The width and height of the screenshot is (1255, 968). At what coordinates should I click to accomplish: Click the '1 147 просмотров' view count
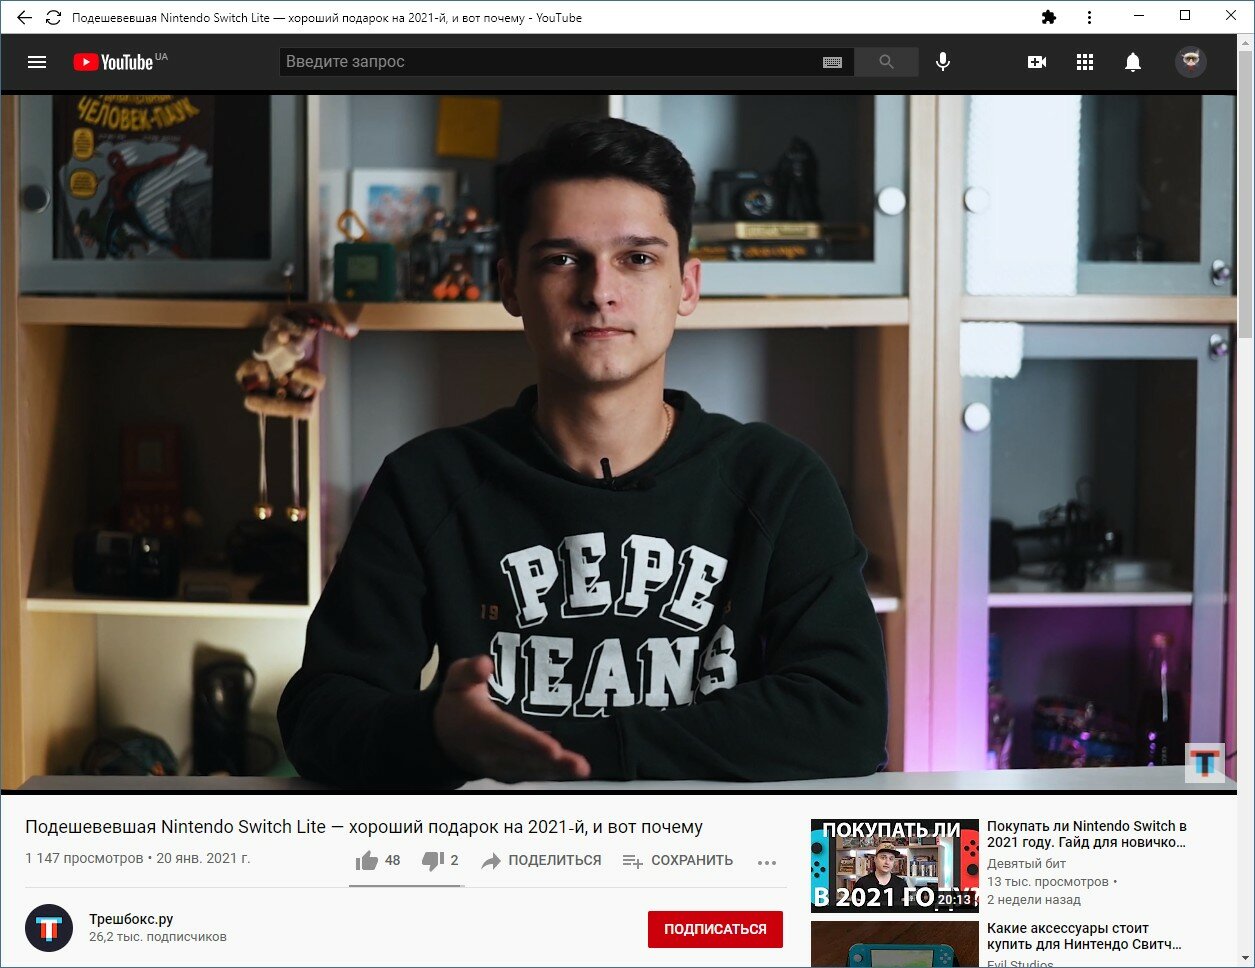[84, 858]
